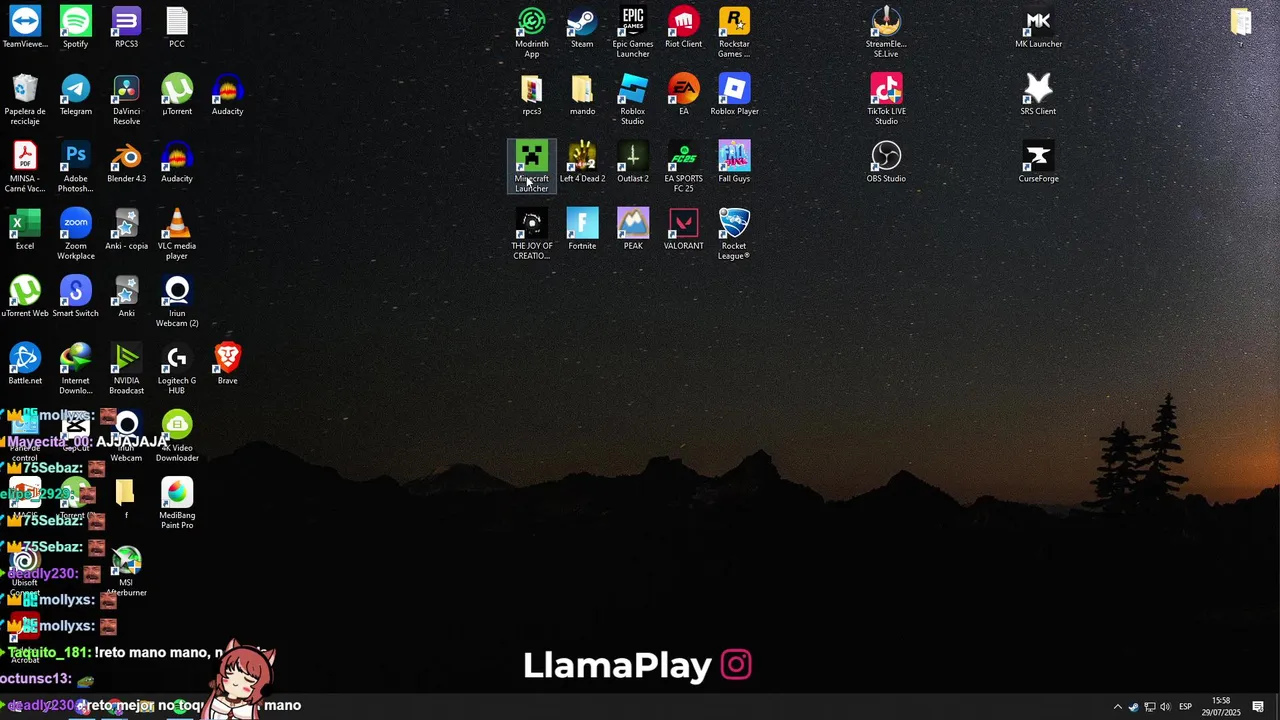Open 4K Video Downloader
The width and height of the screenshot is (1280, 720).
point(177,435)
